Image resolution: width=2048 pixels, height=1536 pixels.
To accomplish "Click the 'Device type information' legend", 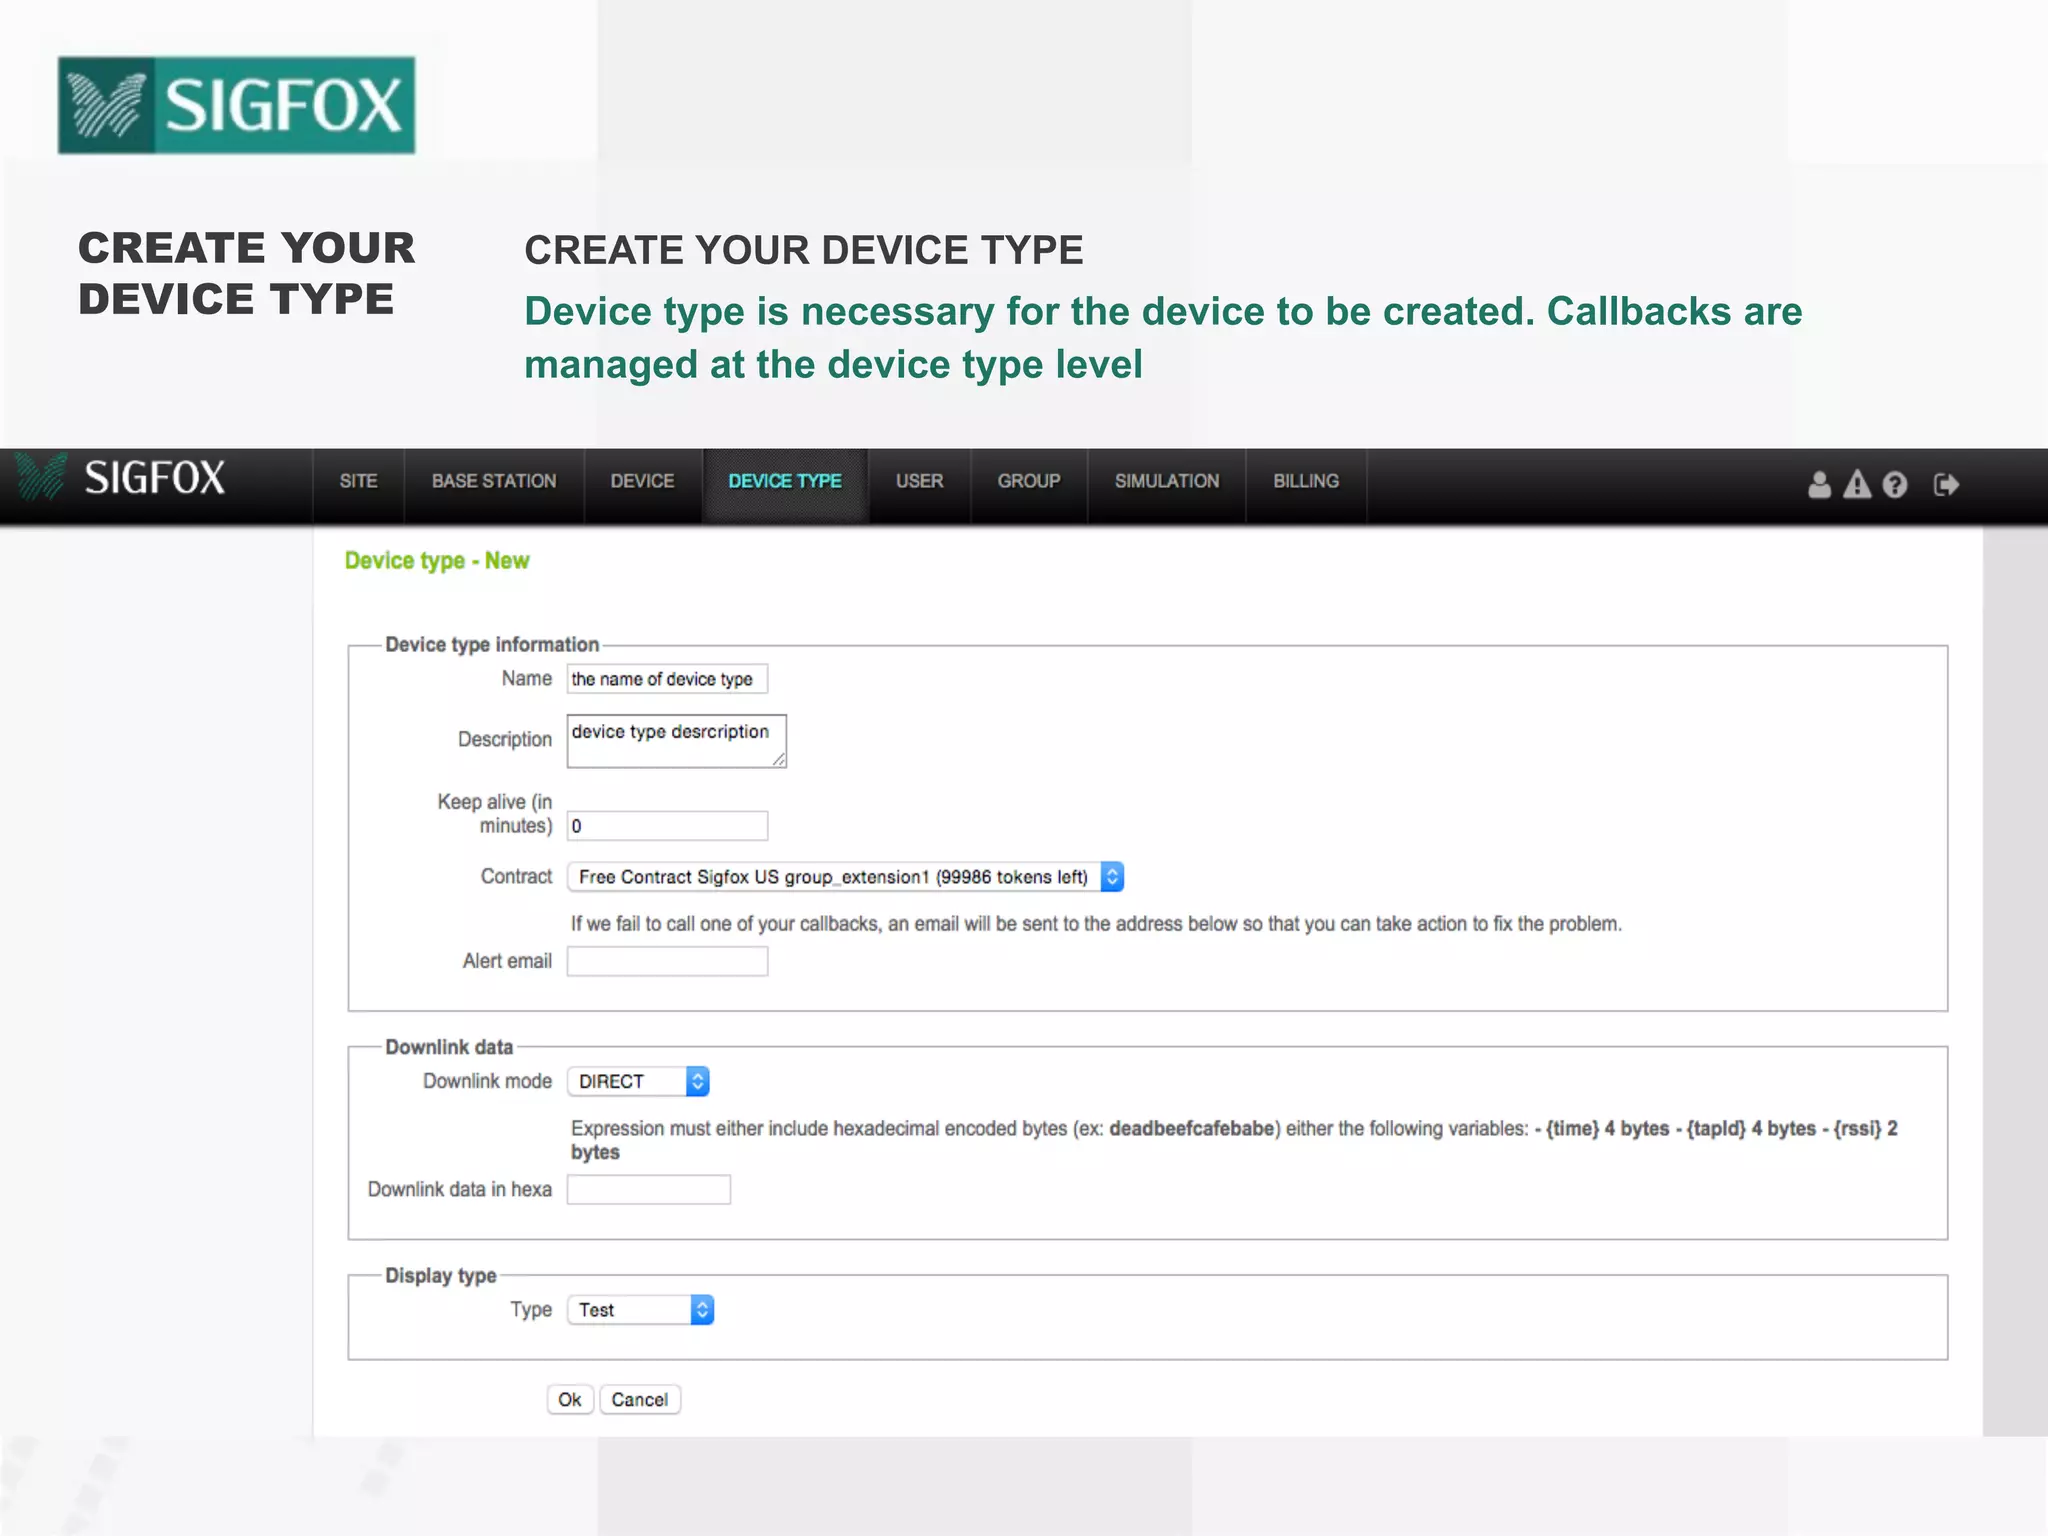I will tap(492, 645).
